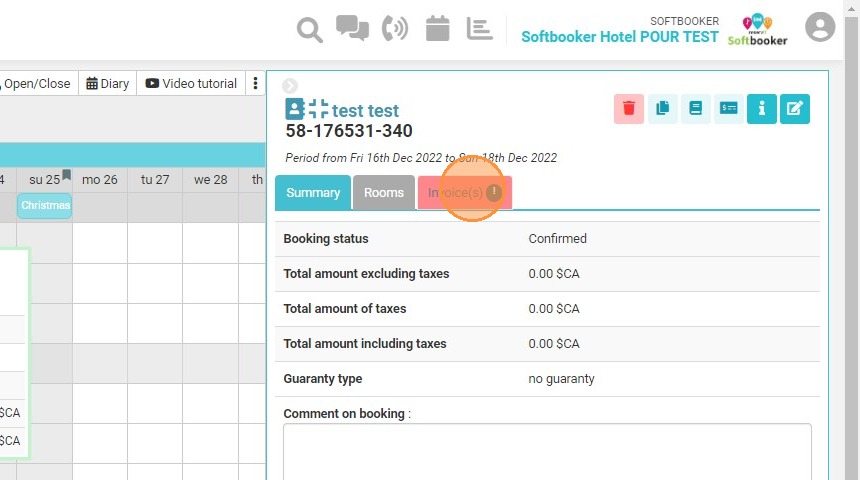Click the Open/Close button

37,83
